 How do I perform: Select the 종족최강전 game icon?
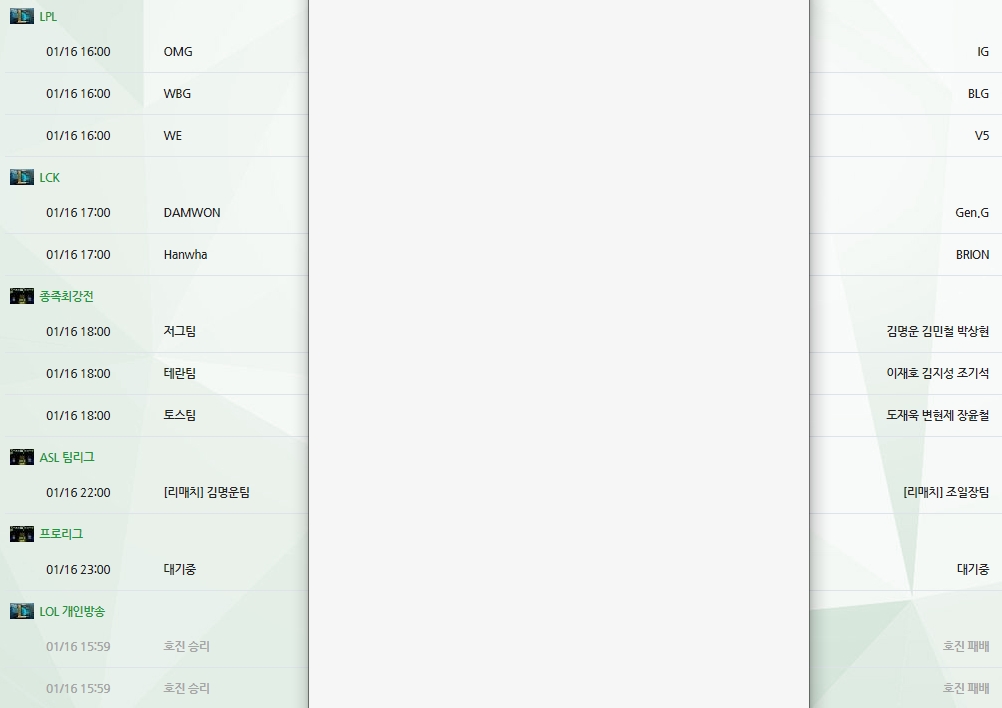[22, 296]
